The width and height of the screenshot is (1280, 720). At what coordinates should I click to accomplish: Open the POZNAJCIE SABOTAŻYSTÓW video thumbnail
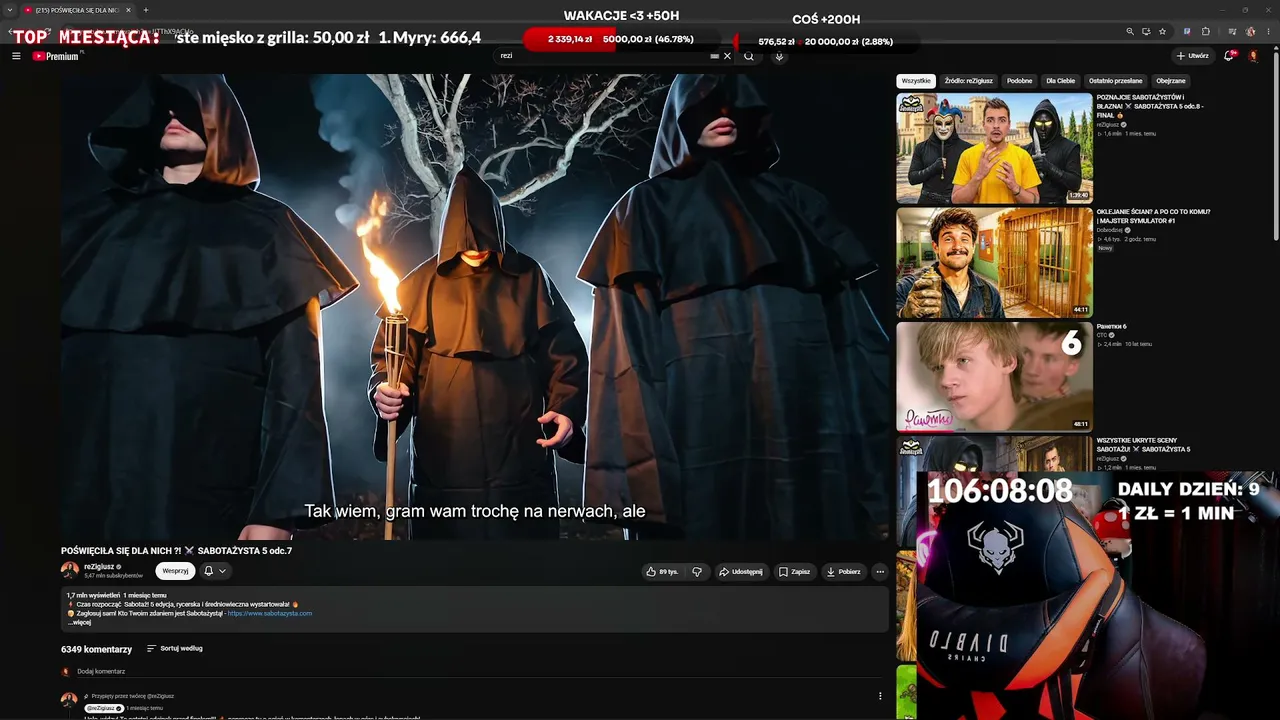[x=994, y=148]
